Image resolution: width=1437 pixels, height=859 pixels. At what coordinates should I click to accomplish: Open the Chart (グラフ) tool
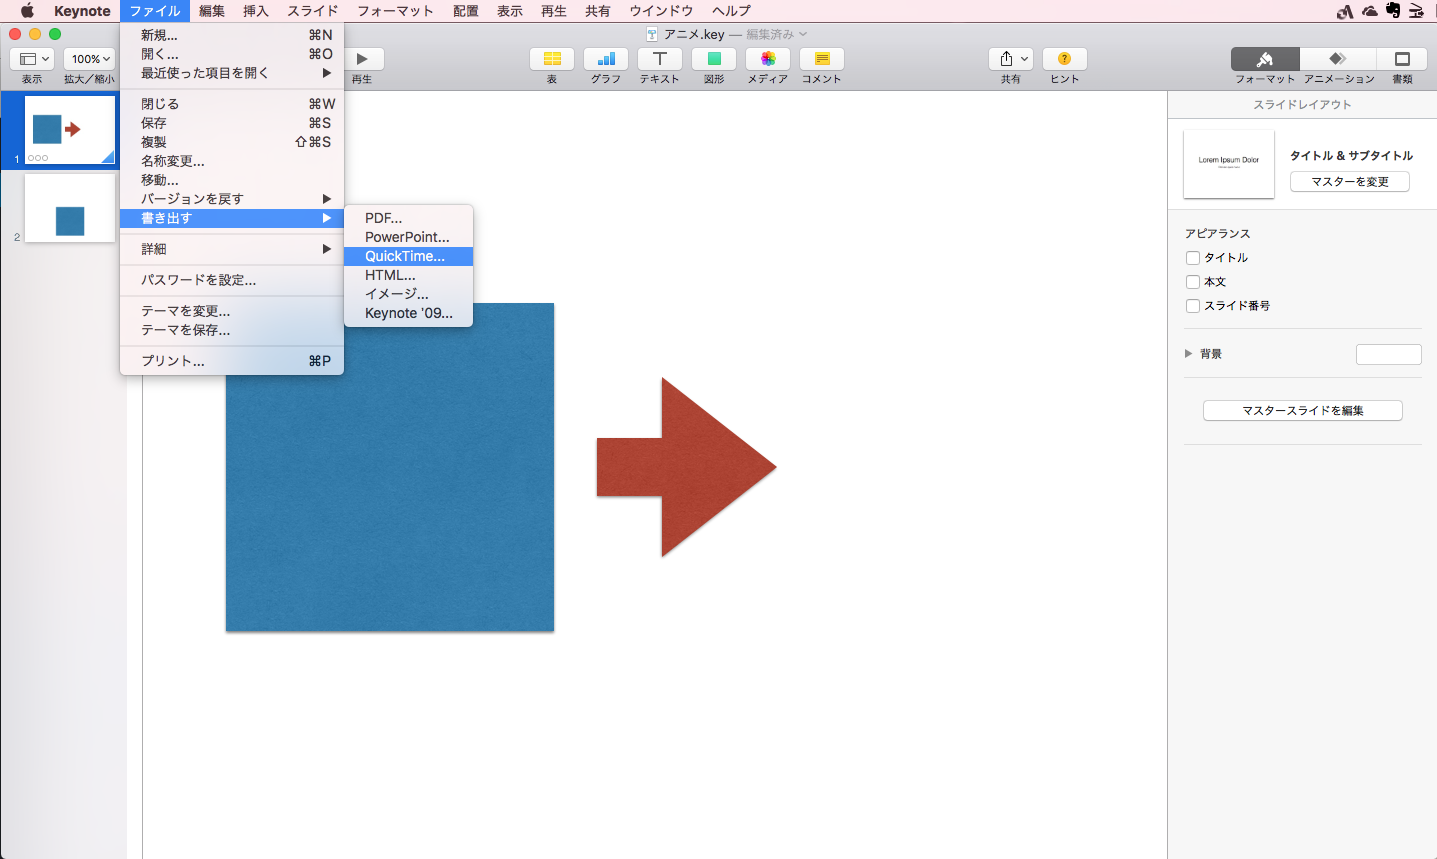click(606, 59)
